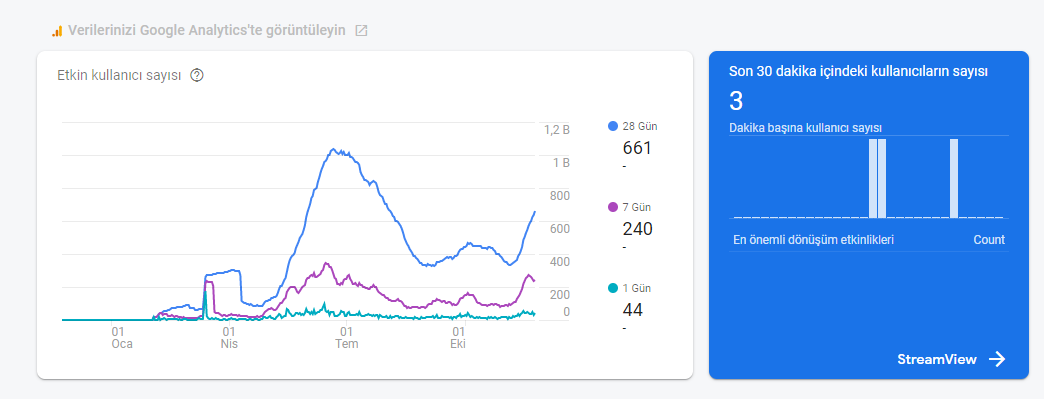The height and width of the screenshot is (399, 1044).
Task: Click the purple 7 Gün legend dot
Action: 613,207
